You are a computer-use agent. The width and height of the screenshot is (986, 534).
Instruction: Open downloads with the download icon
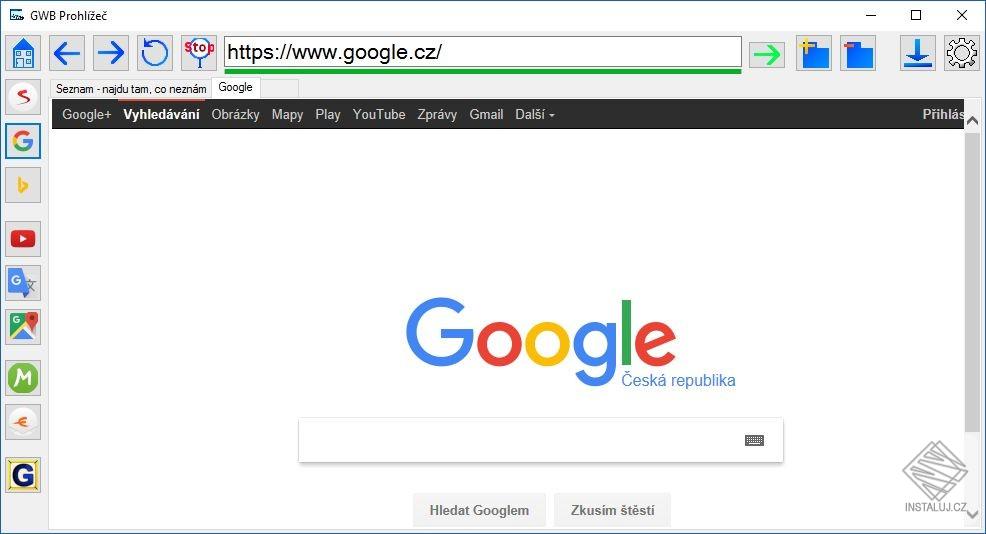pos(917,53)
